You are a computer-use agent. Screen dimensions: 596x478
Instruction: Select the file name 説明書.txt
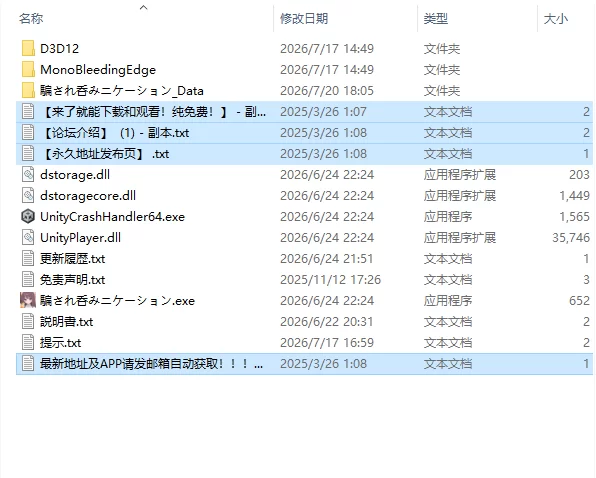(x=67, y=322)
